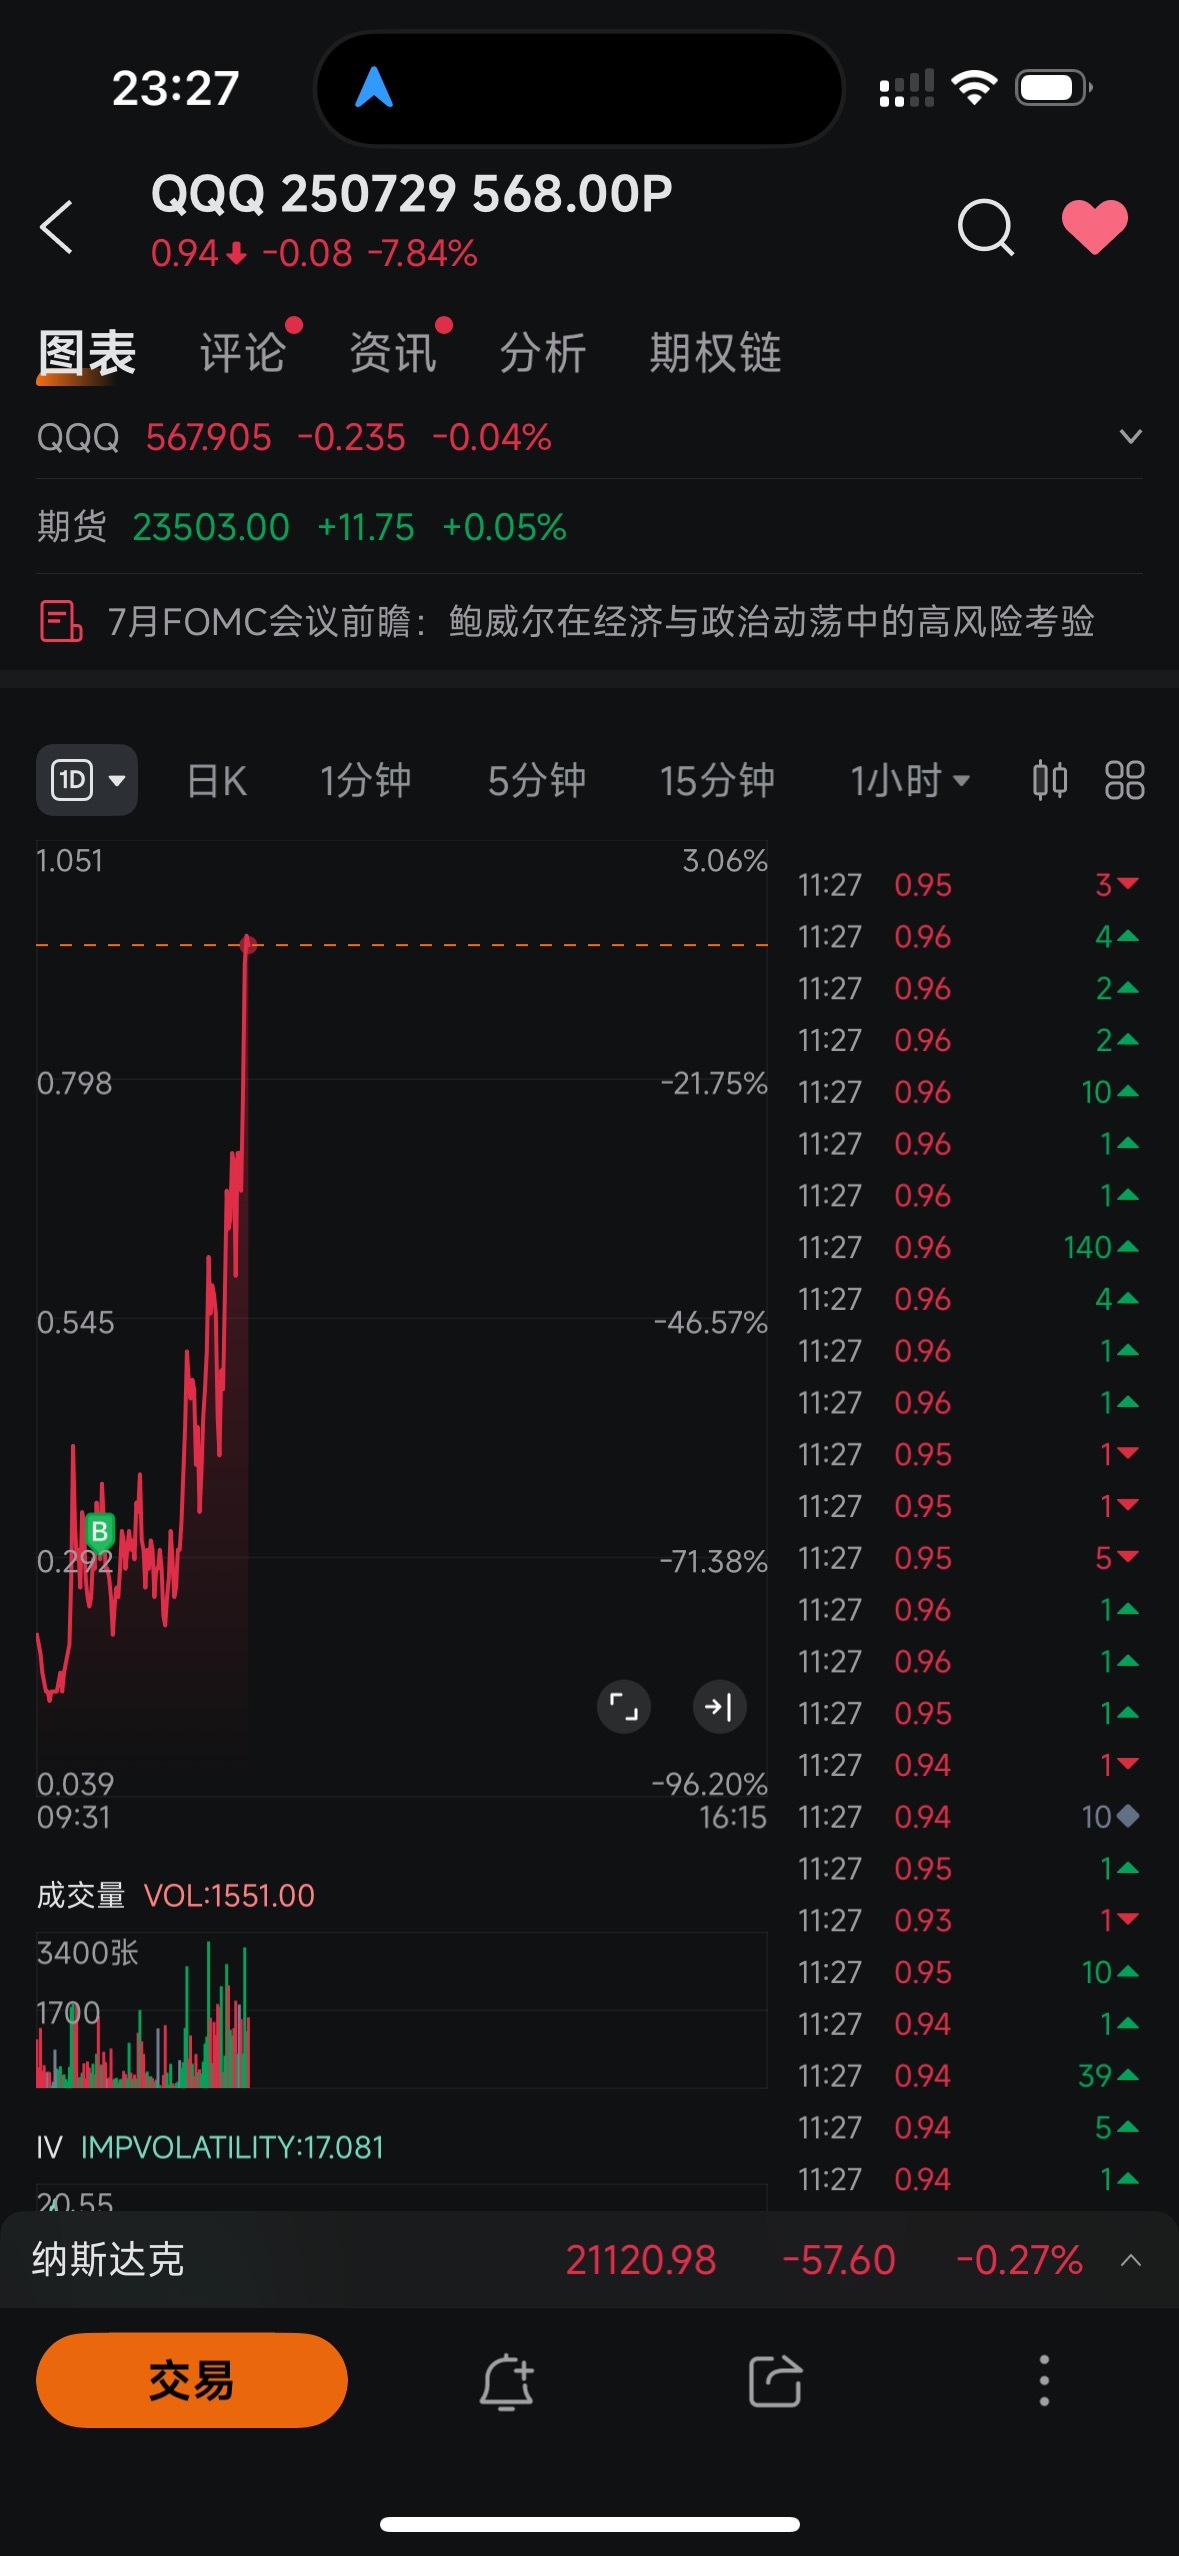Open the search icon
This screenshot has width=1179, height=2556.
click(985, 228)
